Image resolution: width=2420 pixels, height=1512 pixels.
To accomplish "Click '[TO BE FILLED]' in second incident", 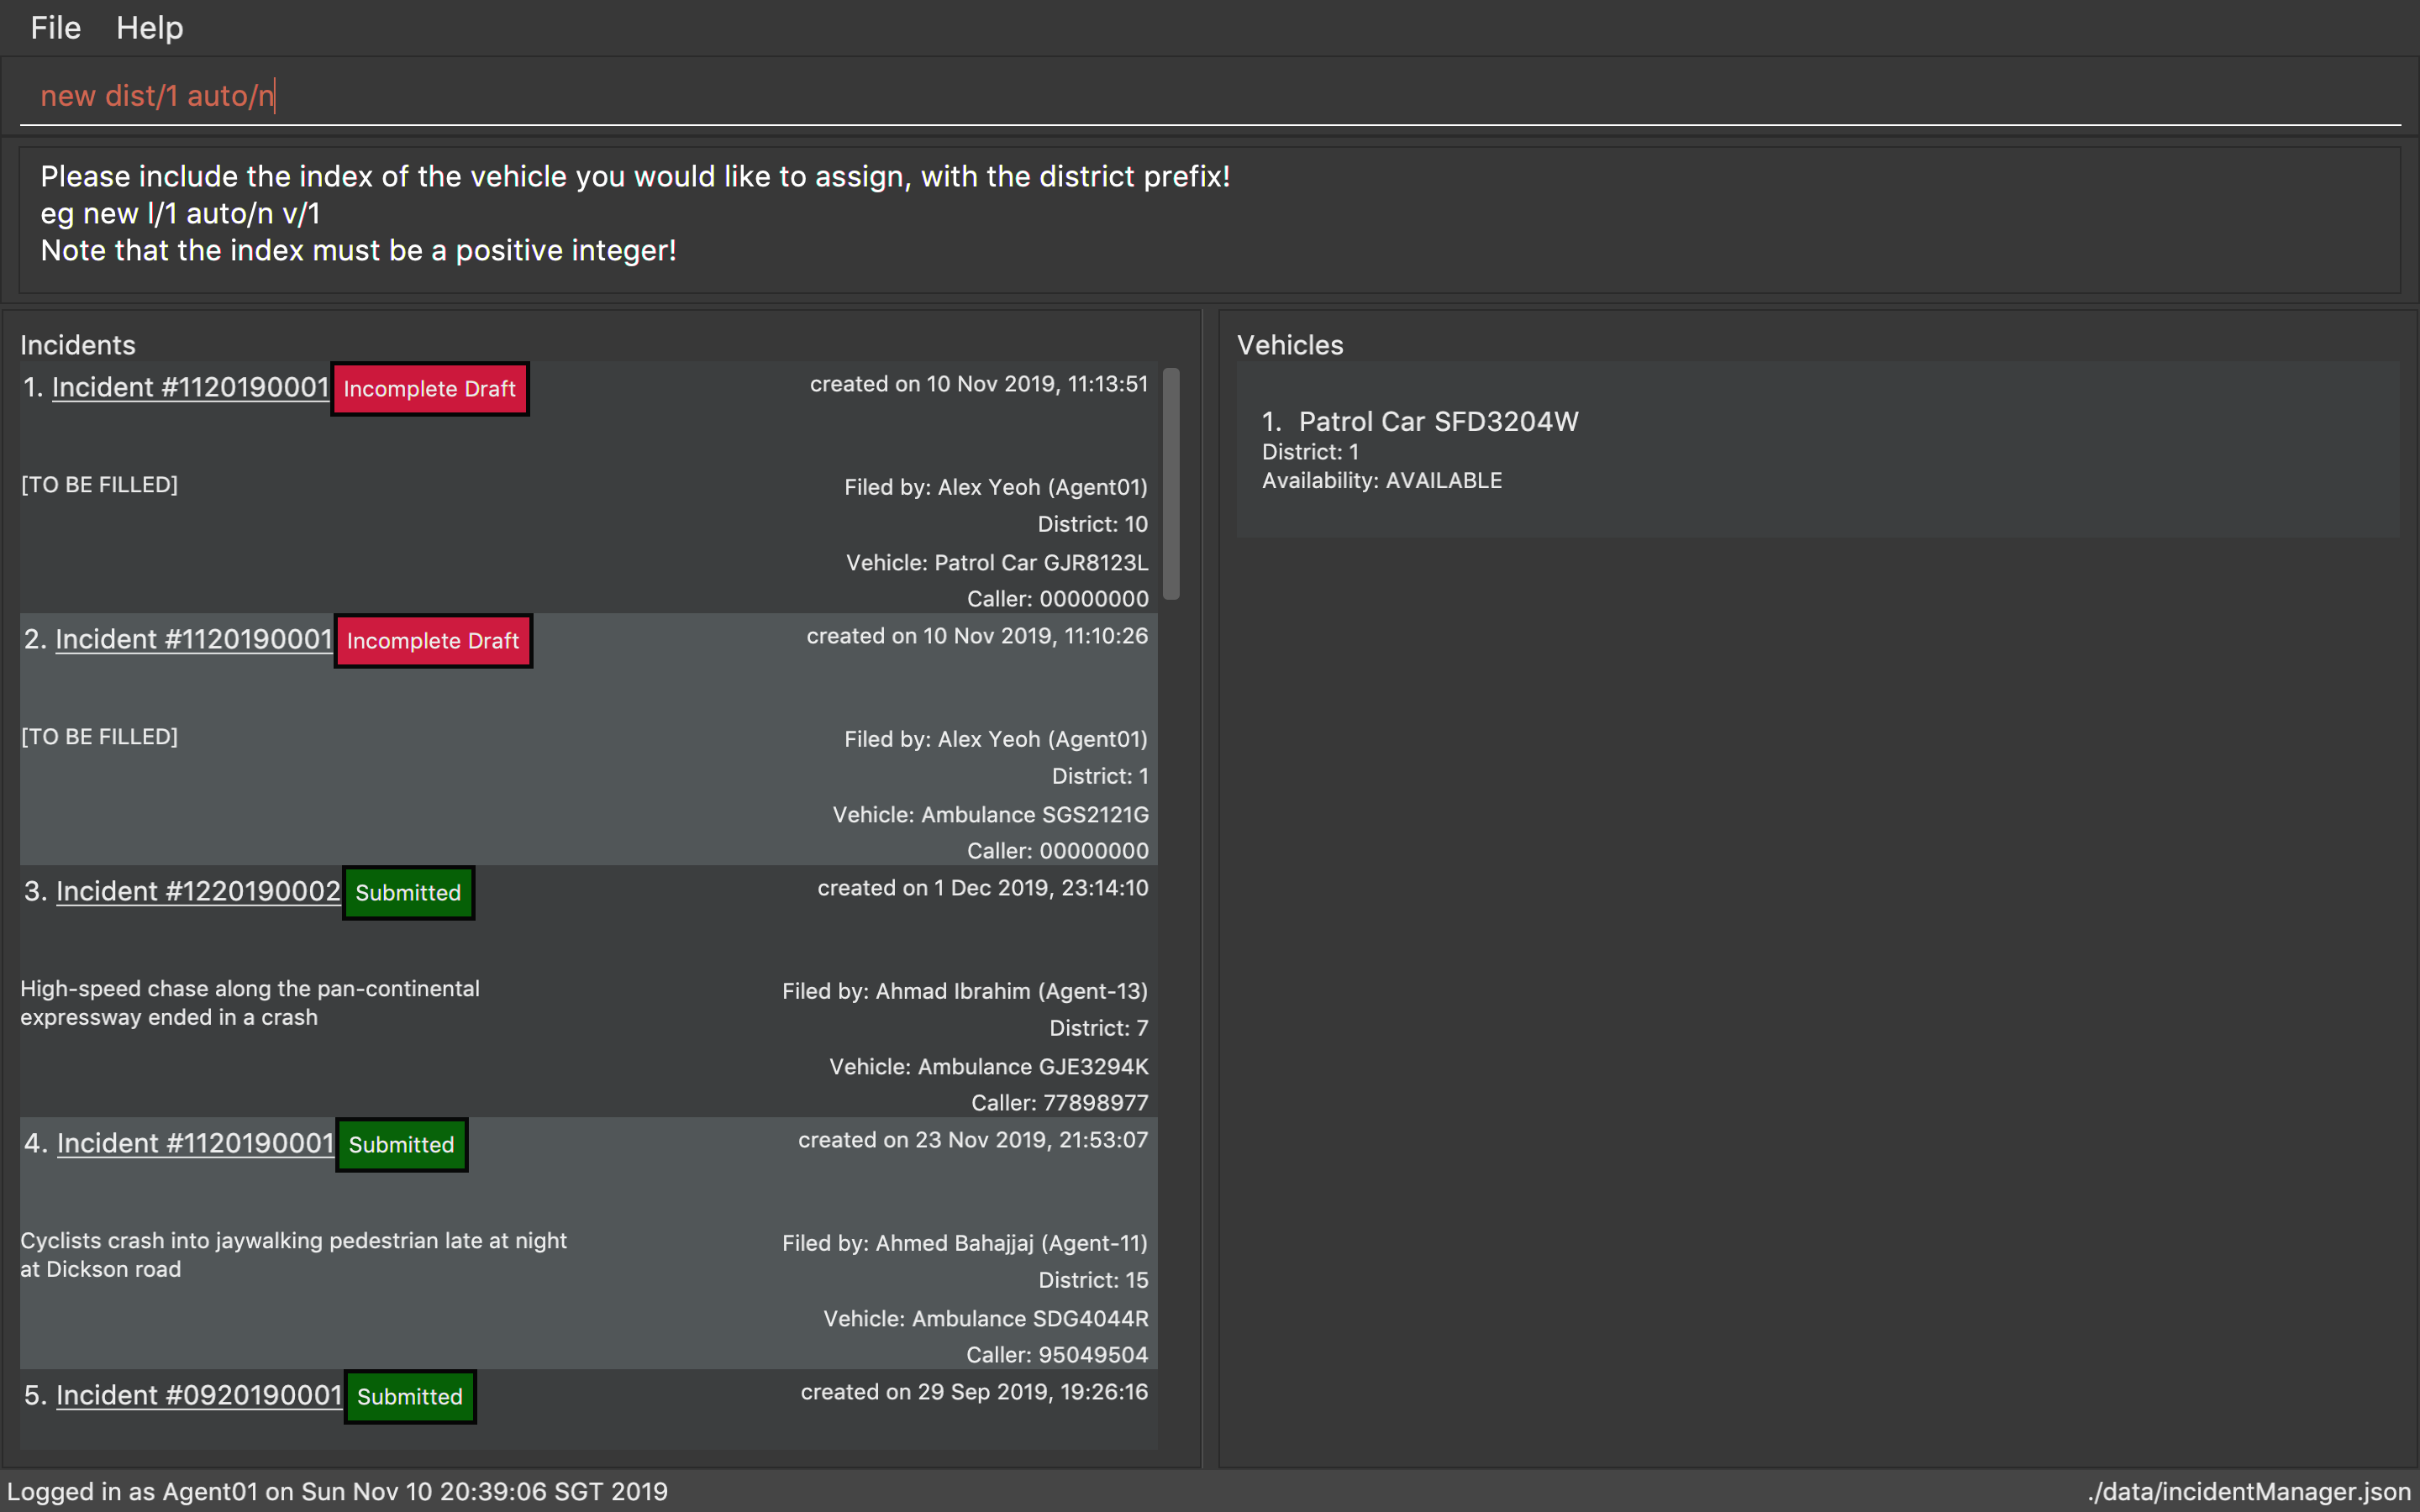I will [x=99, y=737].
